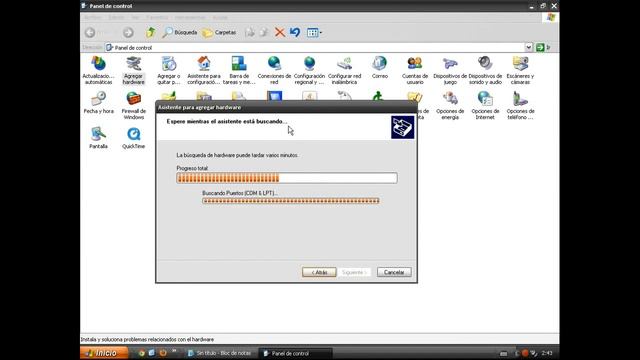Open Dispositivos de juego icon
The image size is (640, 360).
point(450,70)
